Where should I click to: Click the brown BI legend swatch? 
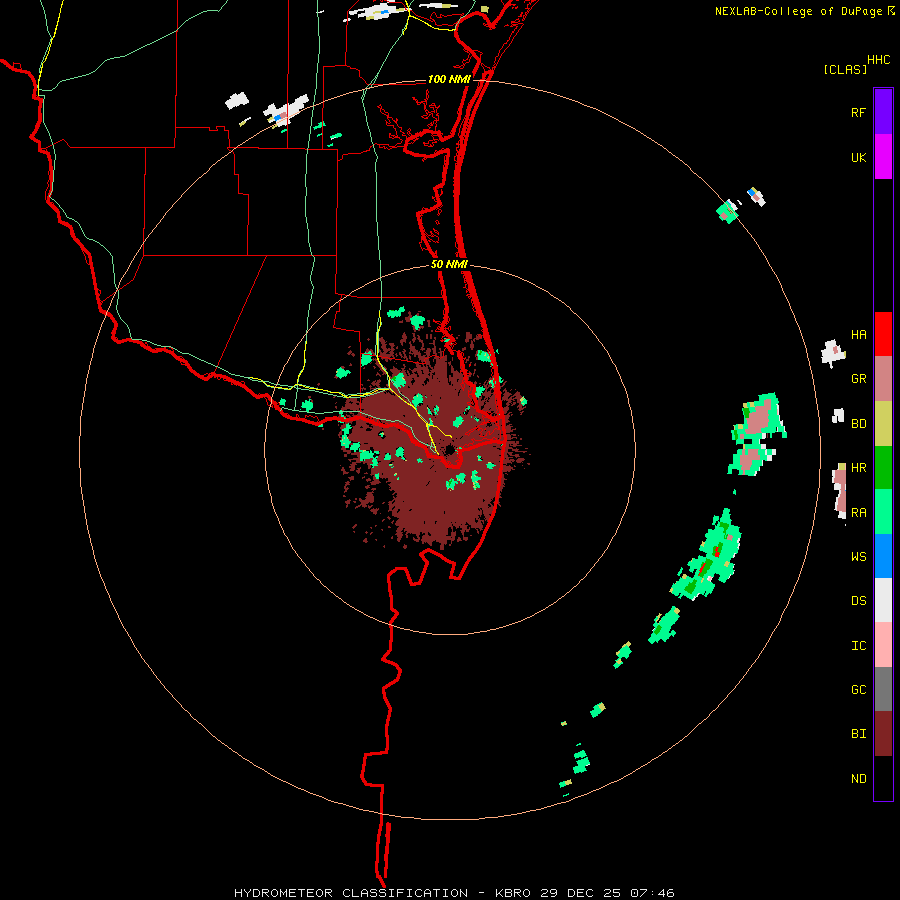[x=883, y=734]
